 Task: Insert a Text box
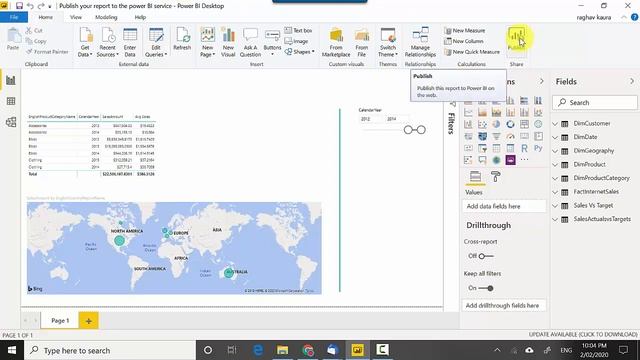coord(298,31)
